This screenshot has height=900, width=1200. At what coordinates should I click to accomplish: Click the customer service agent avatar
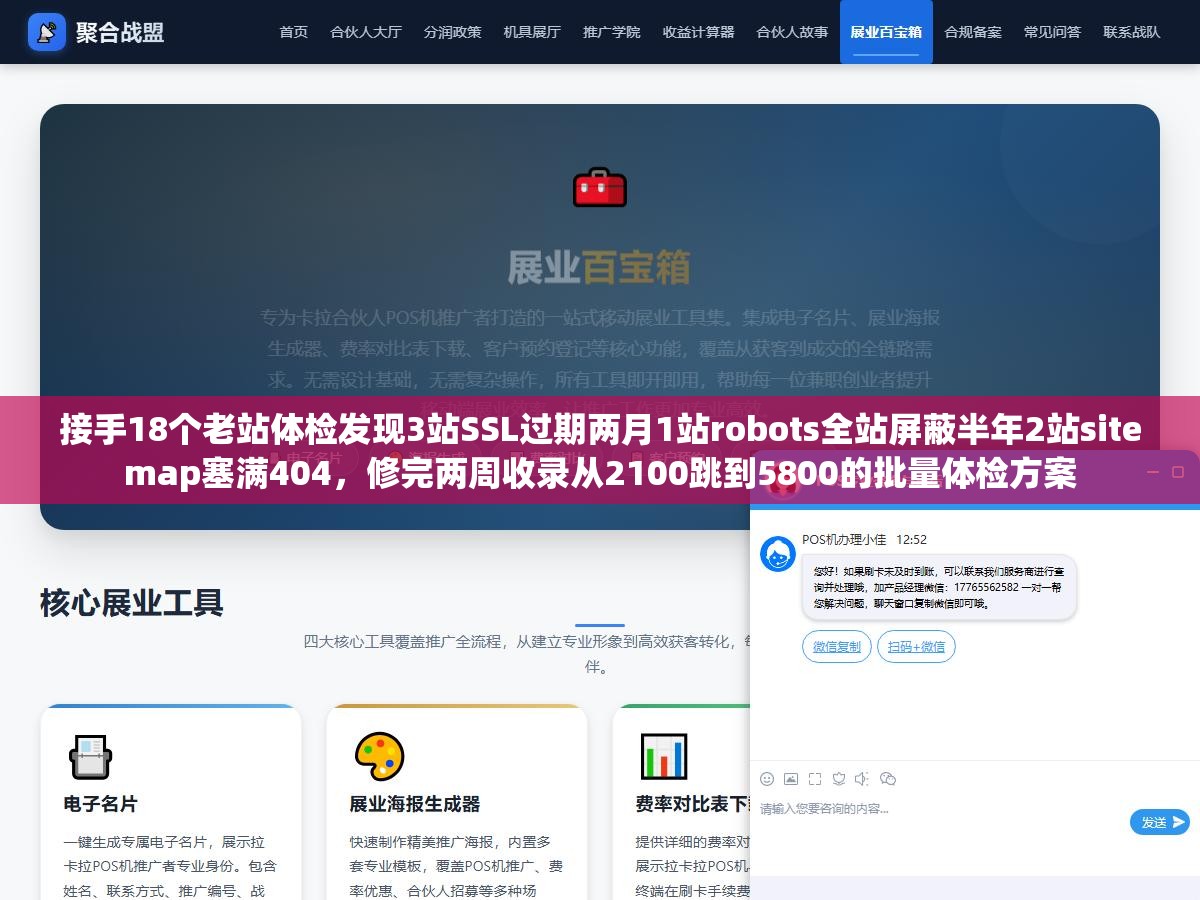click(778, 554)
